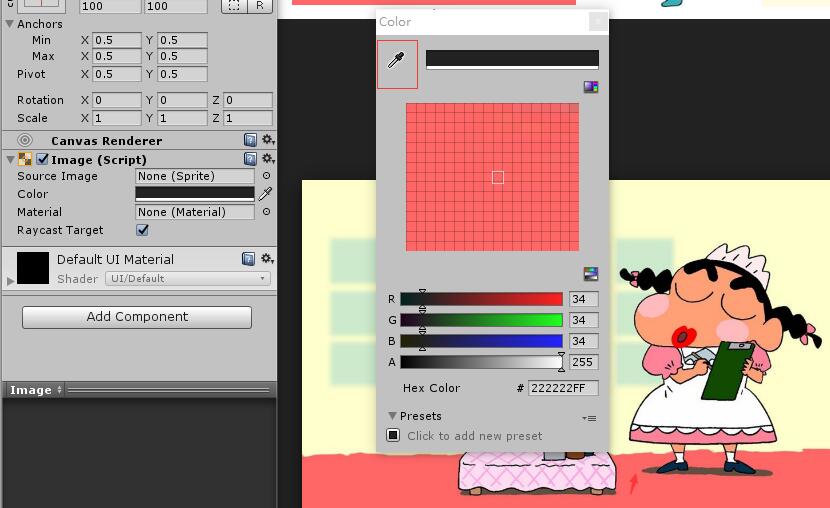Screen dimensions: 830x508
Task: Toggle the Raycast Target checkbox
Action: [142, 230]
